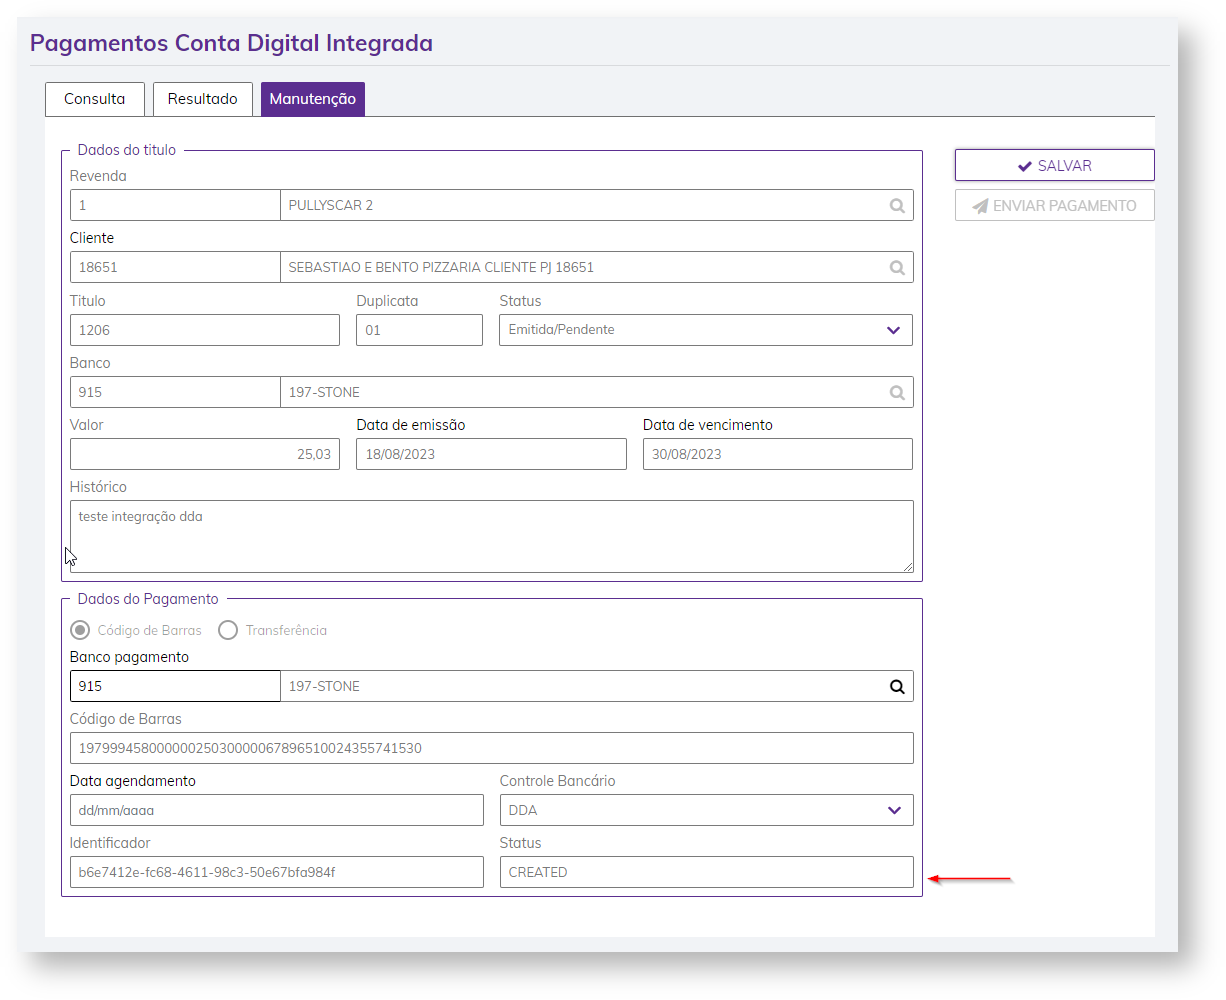Click the Valor amount field

pyautogui.click(x=205, y=454)
